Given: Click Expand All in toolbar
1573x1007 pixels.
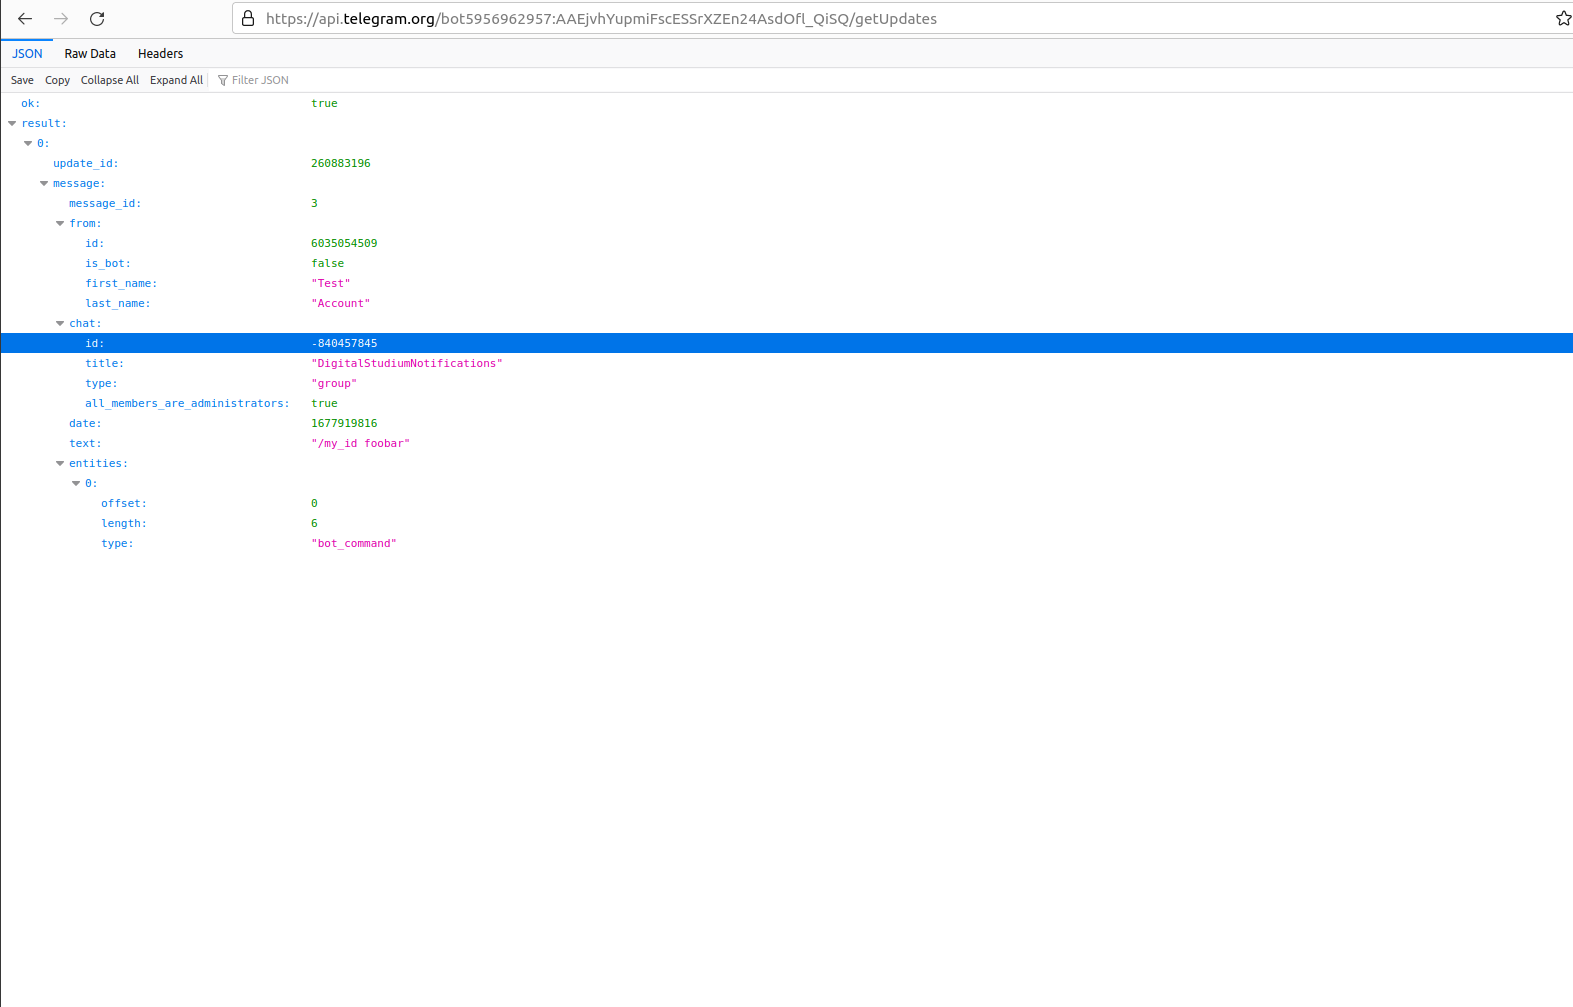Looking at the screenshot, I should pos(176,80).
